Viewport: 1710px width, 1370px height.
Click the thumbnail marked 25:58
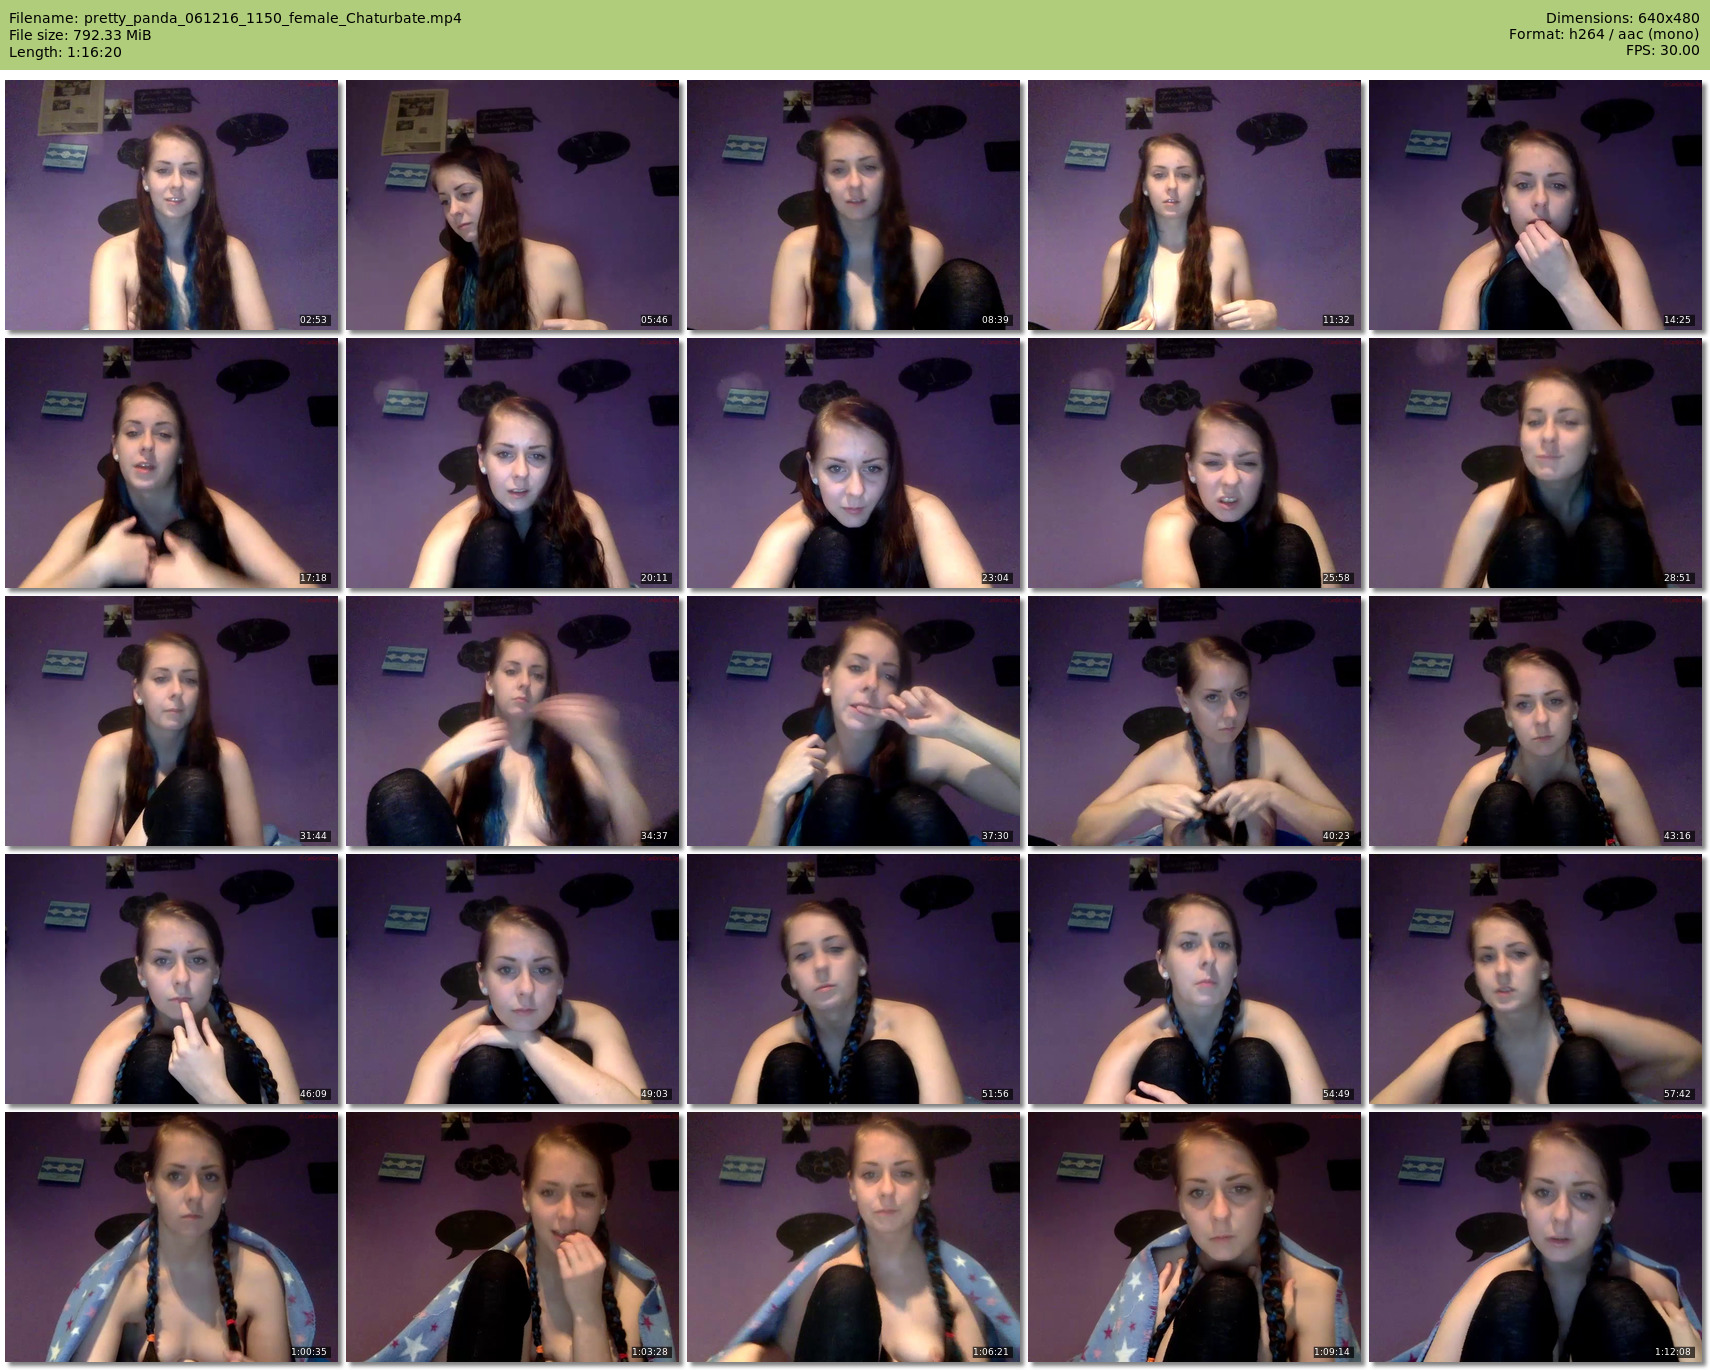click(1195, 463)
